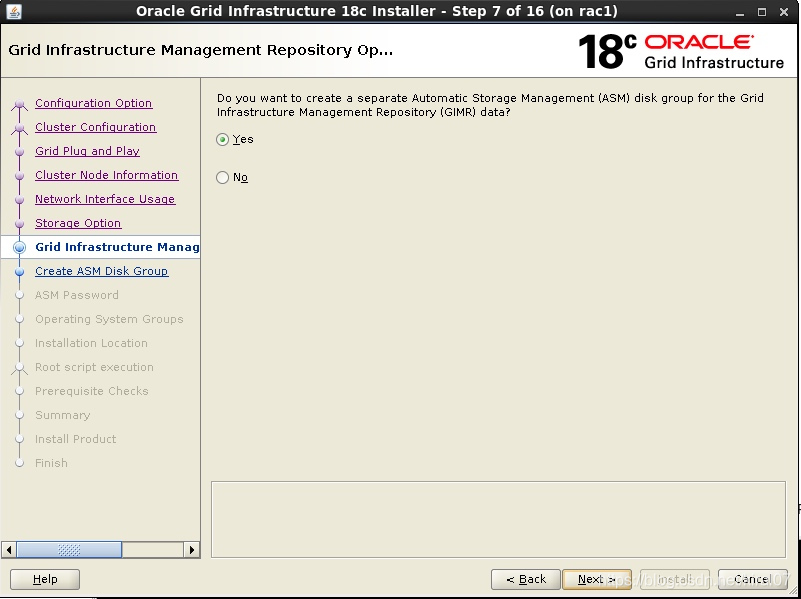Click the message text area at bottom
The height and width of the screenshot is (599, 801).
click(x=498, y=519)
